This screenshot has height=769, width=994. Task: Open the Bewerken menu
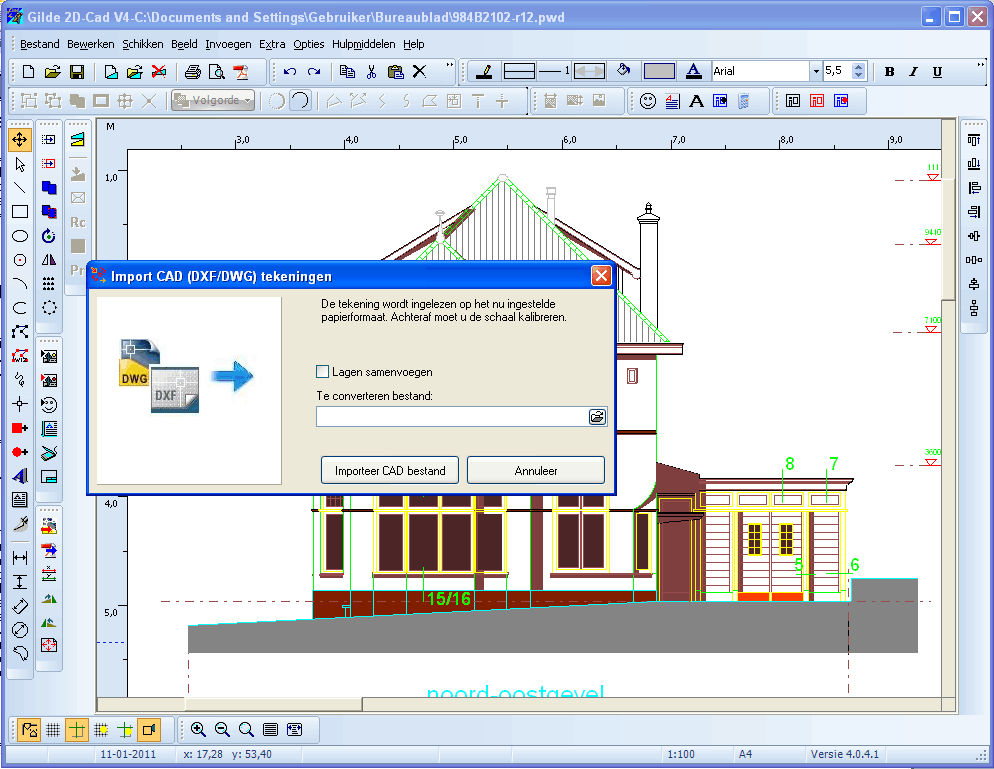(91, 44)
